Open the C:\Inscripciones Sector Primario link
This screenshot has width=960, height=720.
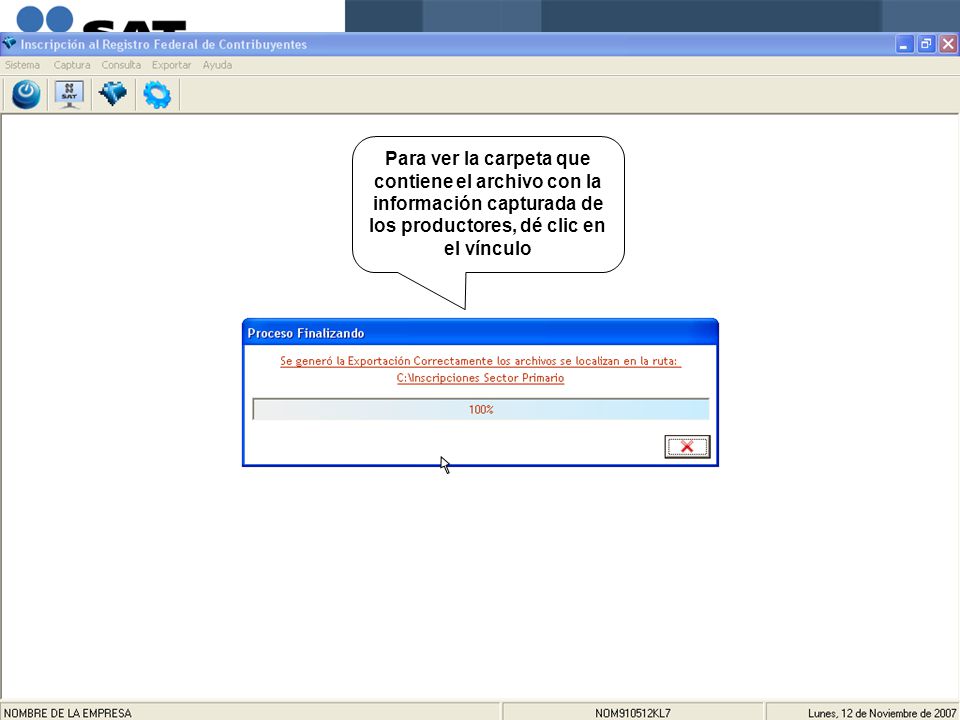(x=481, y=378)
